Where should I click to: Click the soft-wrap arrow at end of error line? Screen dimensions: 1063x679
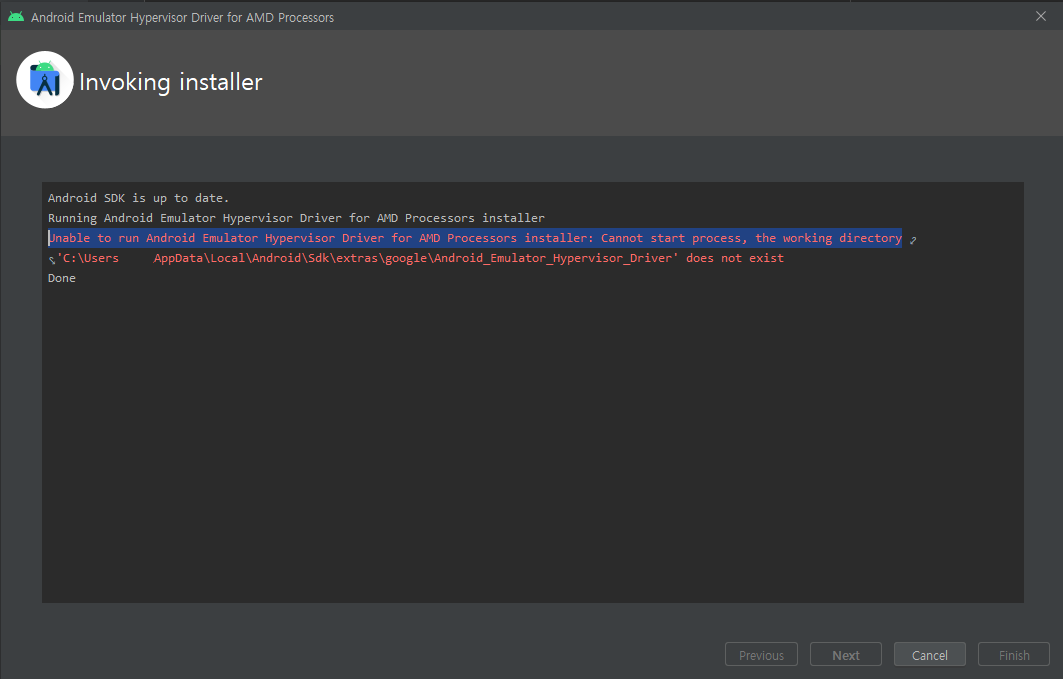point(913,240)
